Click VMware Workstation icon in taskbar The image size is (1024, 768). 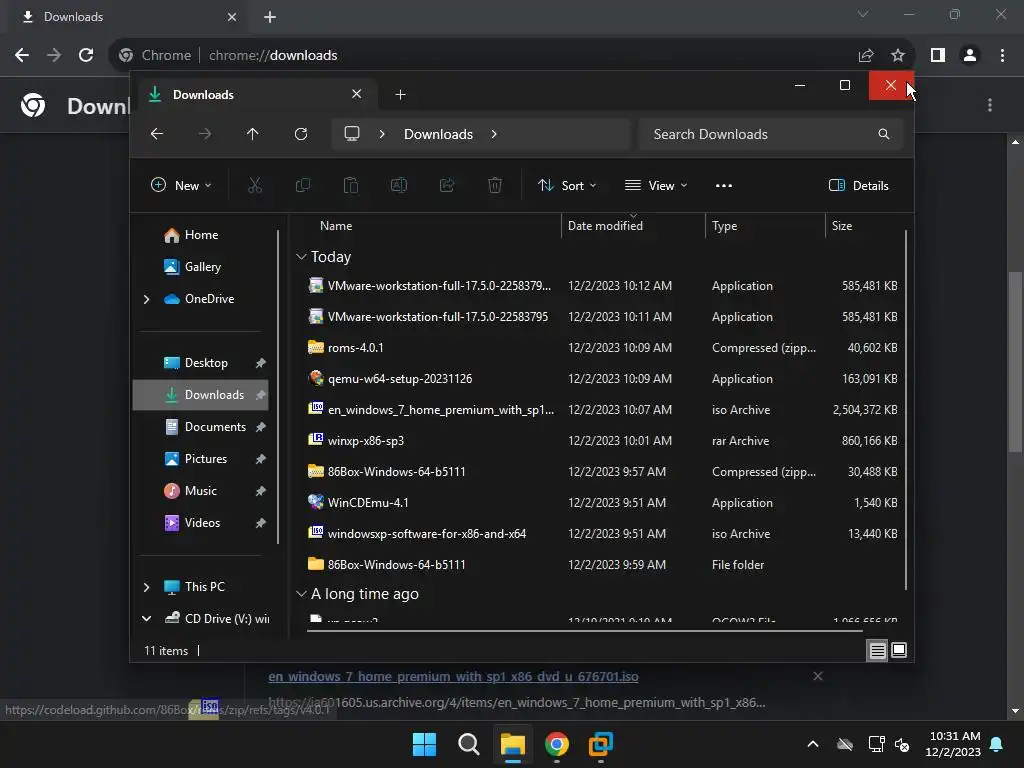click(600, 744)
